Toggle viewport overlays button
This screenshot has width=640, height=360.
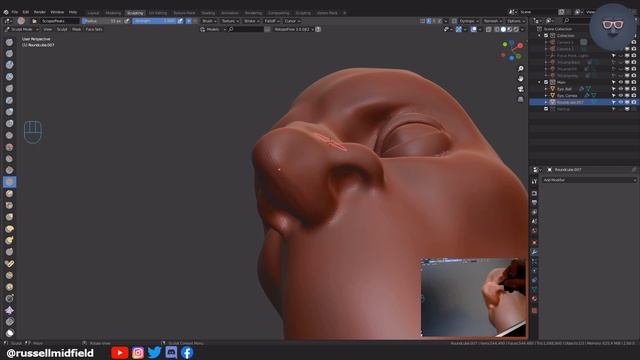tap(473, 29)
